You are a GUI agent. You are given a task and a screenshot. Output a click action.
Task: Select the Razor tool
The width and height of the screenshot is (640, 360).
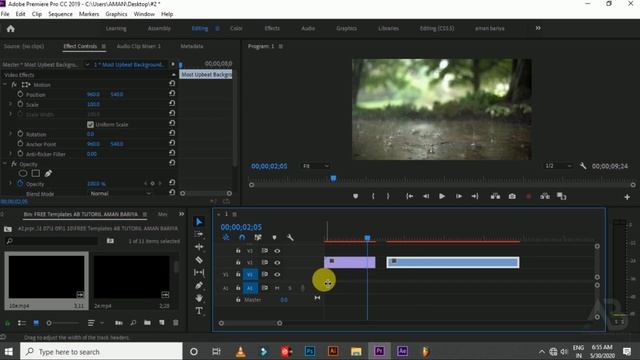click(199, 260)
